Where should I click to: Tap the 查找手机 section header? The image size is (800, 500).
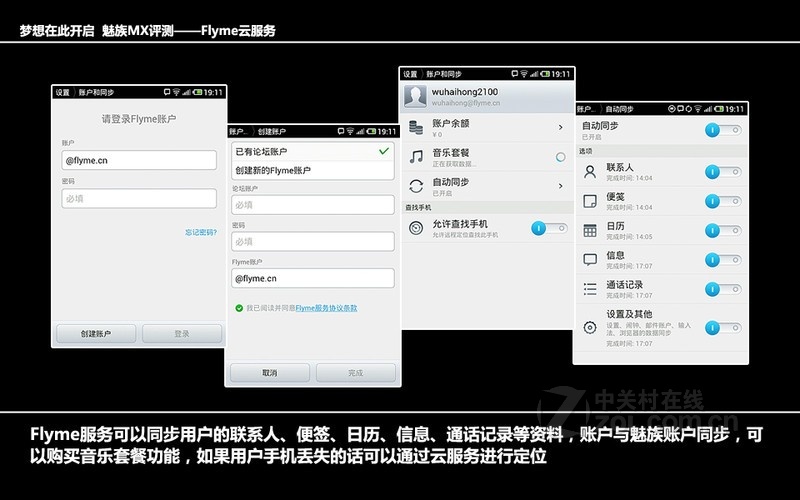click(418, 208)
